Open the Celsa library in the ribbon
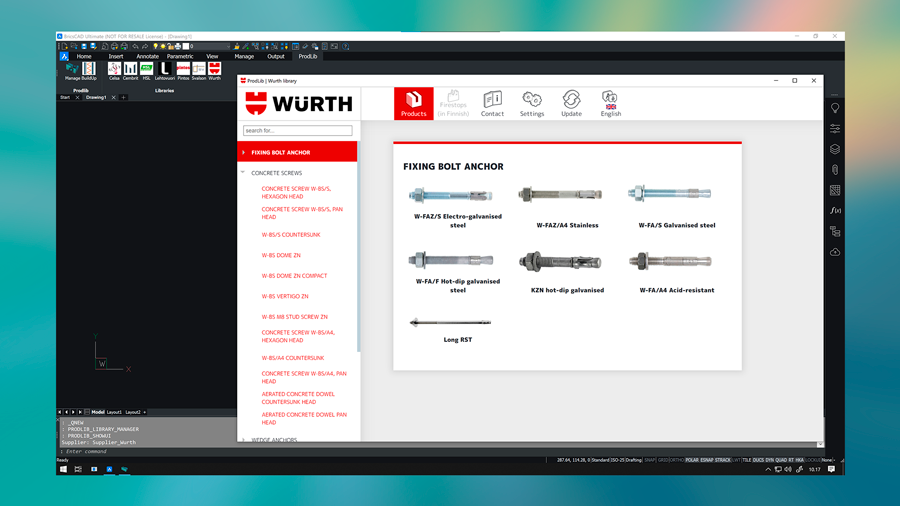Image resolution: width=900 pixels, height=506 pixels. pos(114,71)
